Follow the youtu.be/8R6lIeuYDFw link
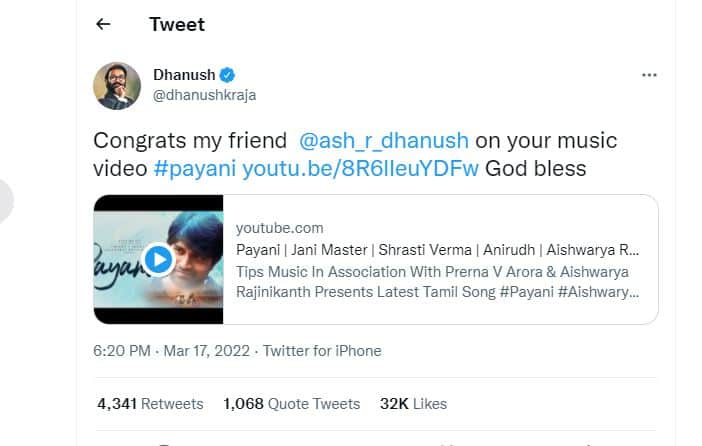 point(361,169)
